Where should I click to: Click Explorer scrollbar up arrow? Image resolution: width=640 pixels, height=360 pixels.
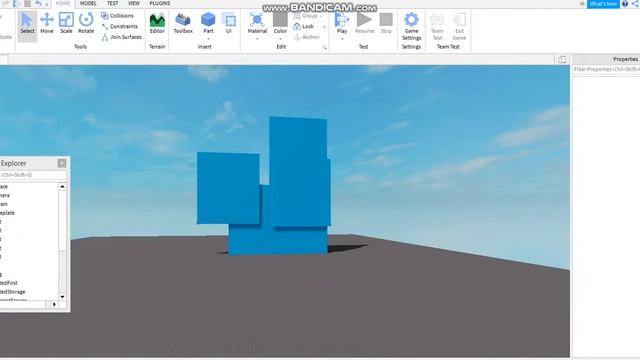[62, 187]
